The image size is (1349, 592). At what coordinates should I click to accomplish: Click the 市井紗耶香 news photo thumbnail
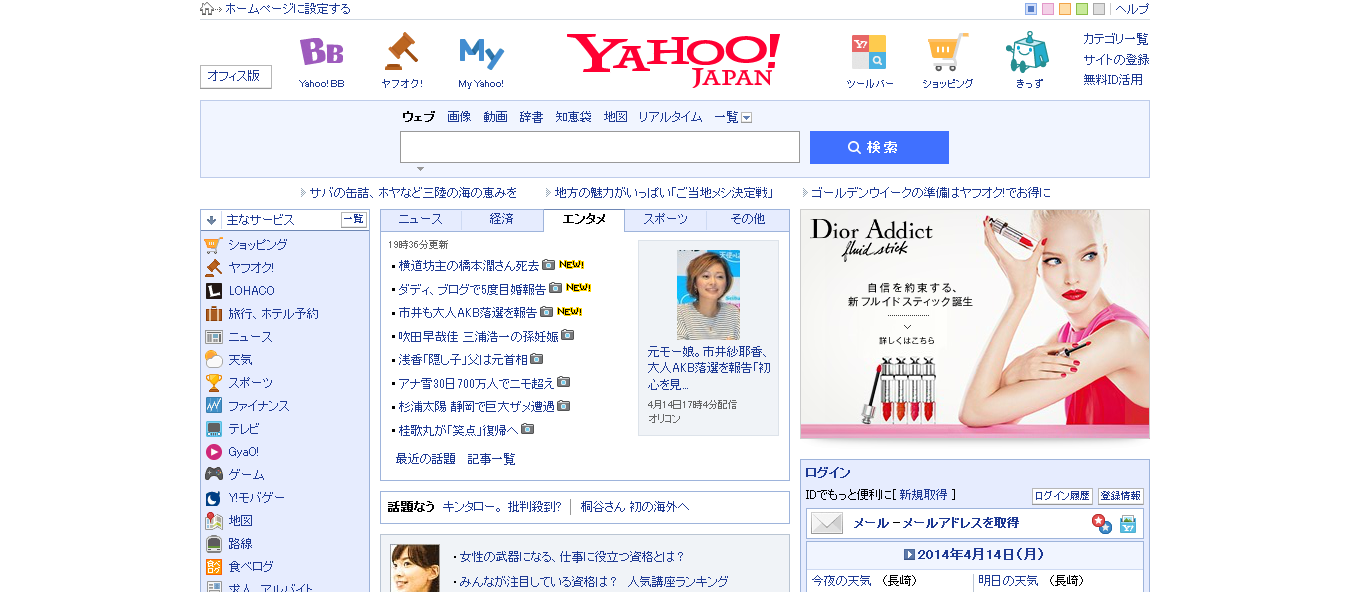tap(708, 295)
